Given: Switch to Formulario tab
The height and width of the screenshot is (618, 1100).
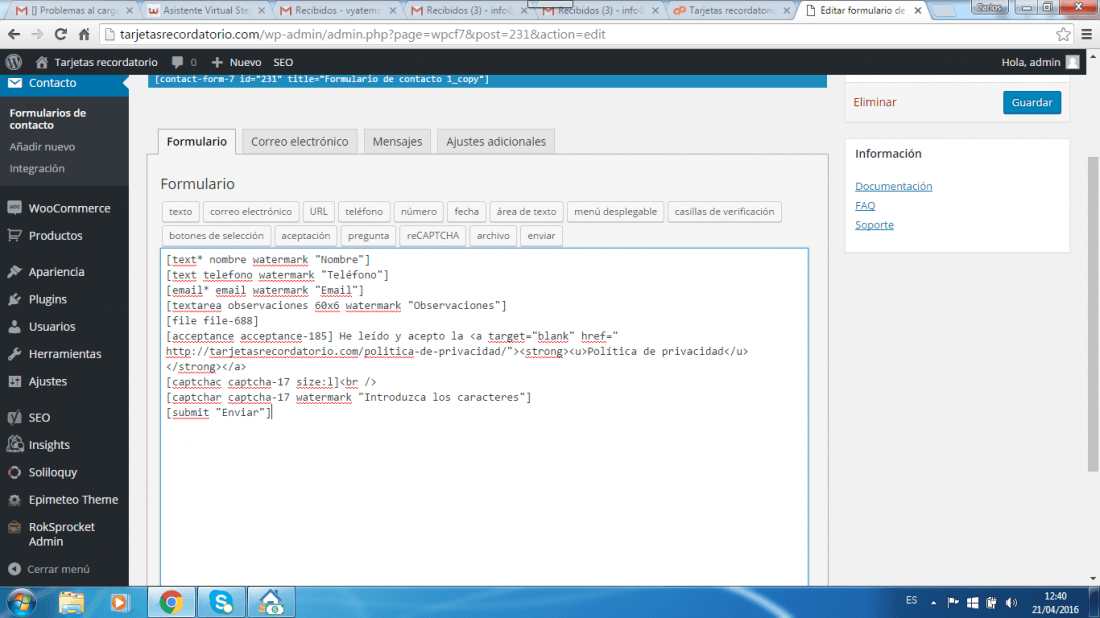Looking at the screenshot, I should [x=196, y=141].
